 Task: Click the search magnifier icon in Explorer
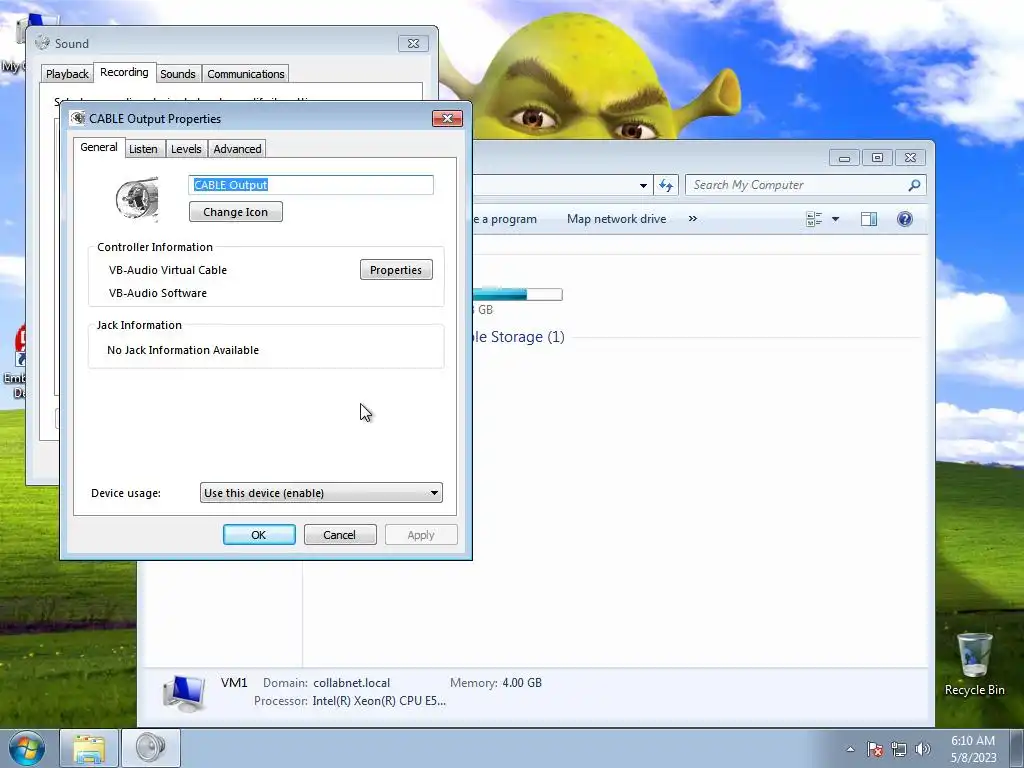tap(914, 185)
